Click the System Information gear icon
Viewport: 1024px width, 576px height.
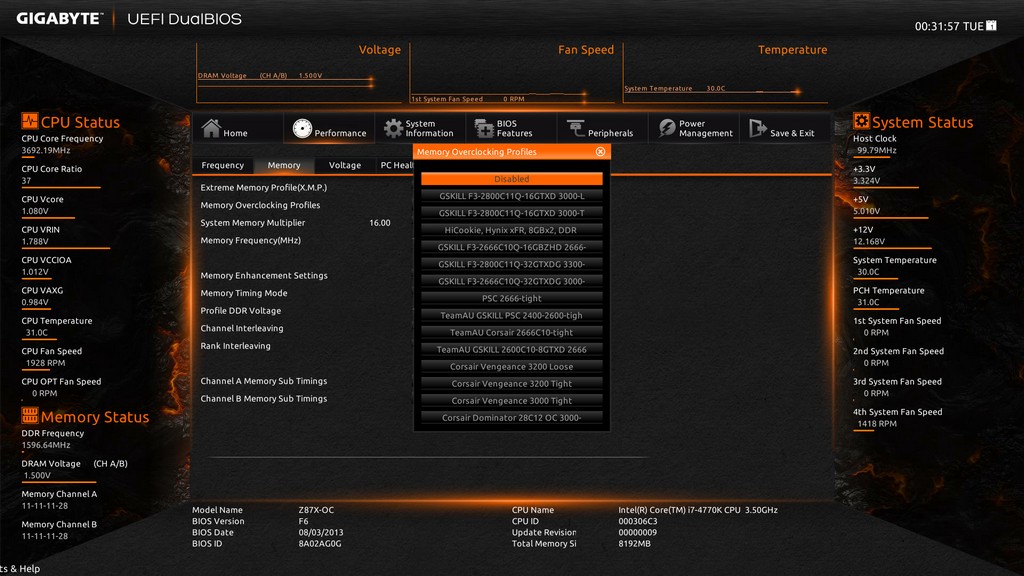click(x=393, y=129)
